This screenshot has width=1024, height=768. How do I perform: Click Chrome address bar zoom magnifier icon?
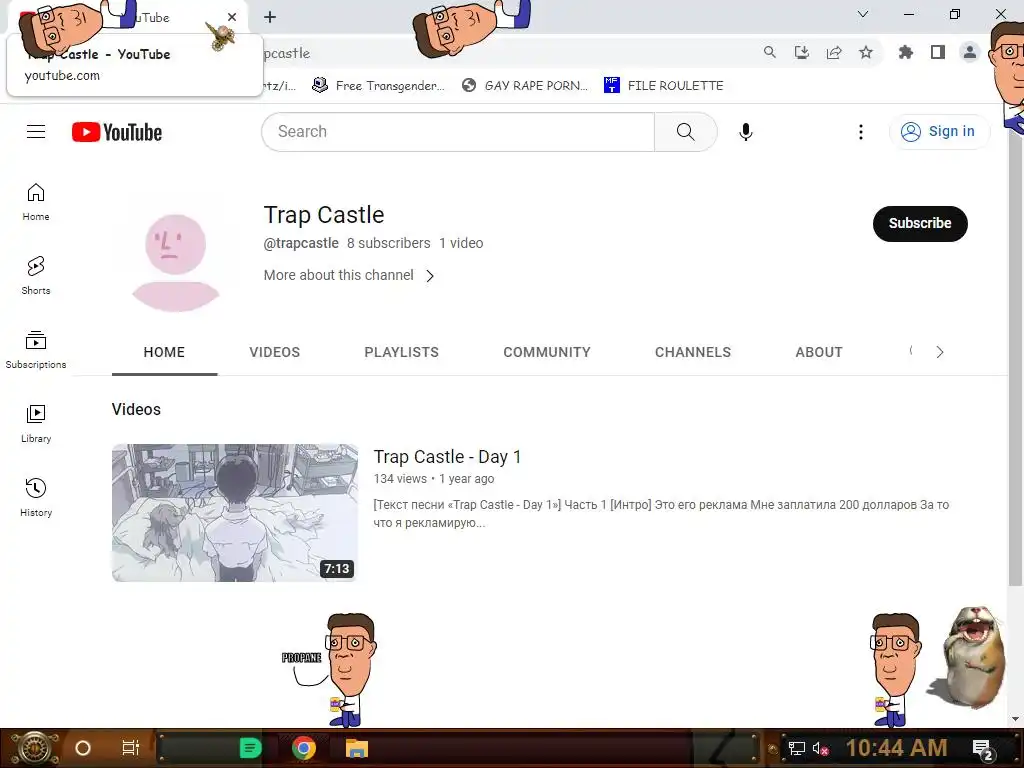click(770, 52)
